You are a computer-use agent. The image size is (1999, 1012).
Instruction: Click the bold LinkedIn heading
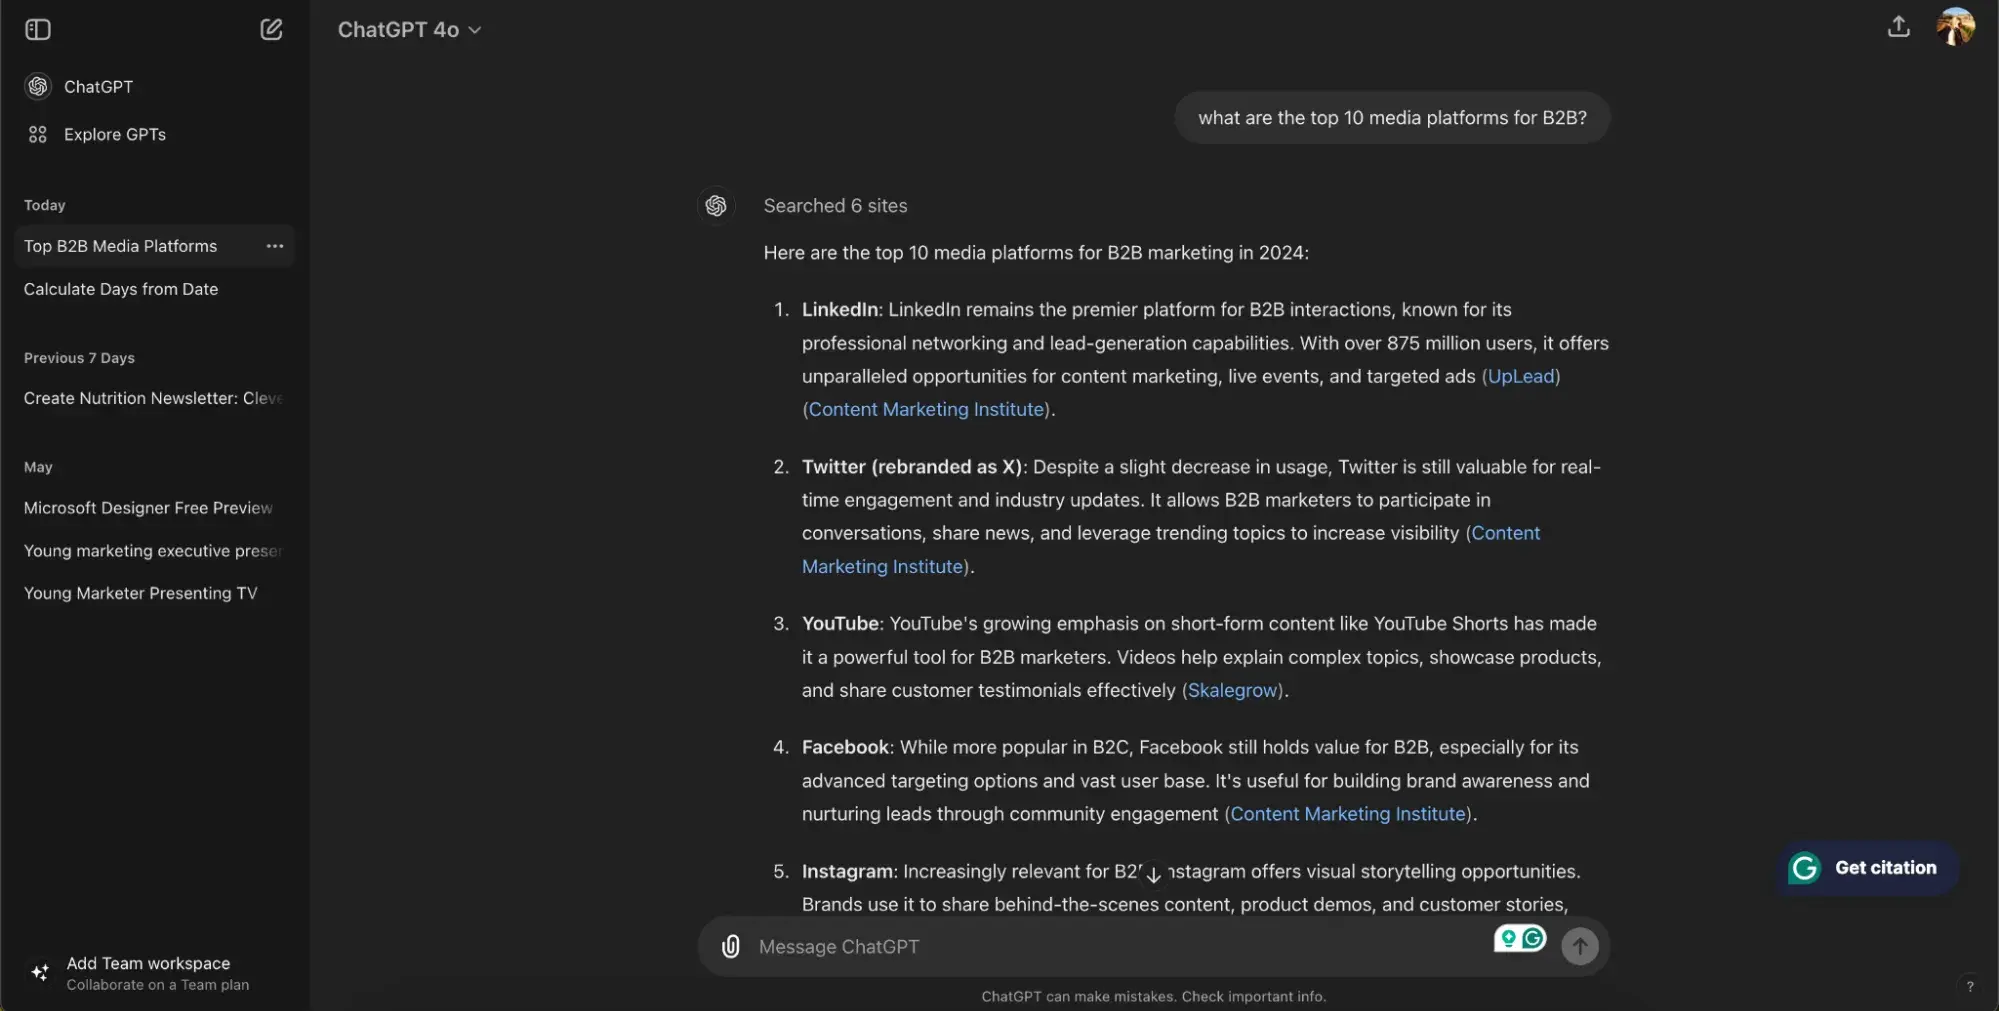[840, 310]
